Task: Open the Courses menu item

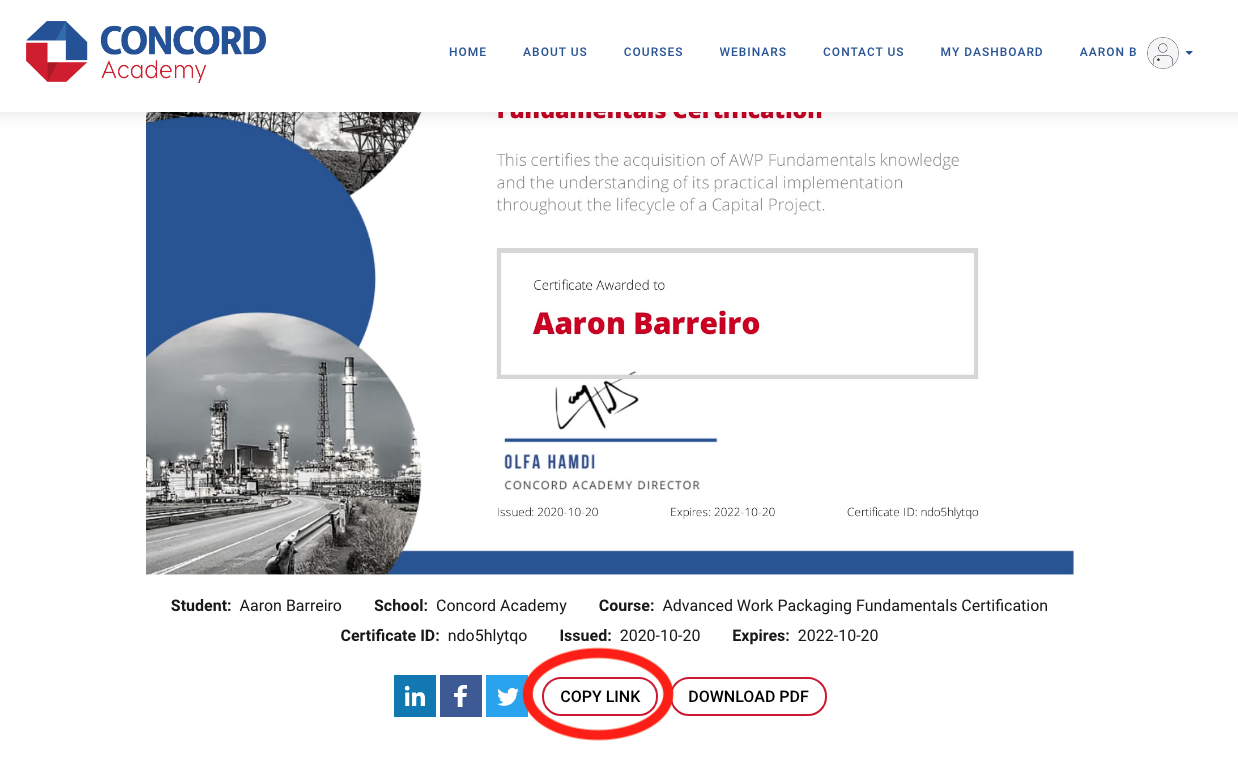Action: pos(653,52)
